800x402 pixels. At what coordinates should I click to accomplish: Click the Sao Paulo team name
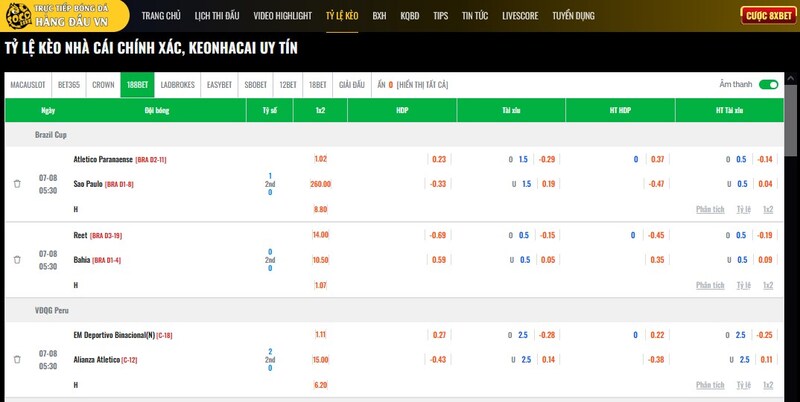click(x=88, y=184)
